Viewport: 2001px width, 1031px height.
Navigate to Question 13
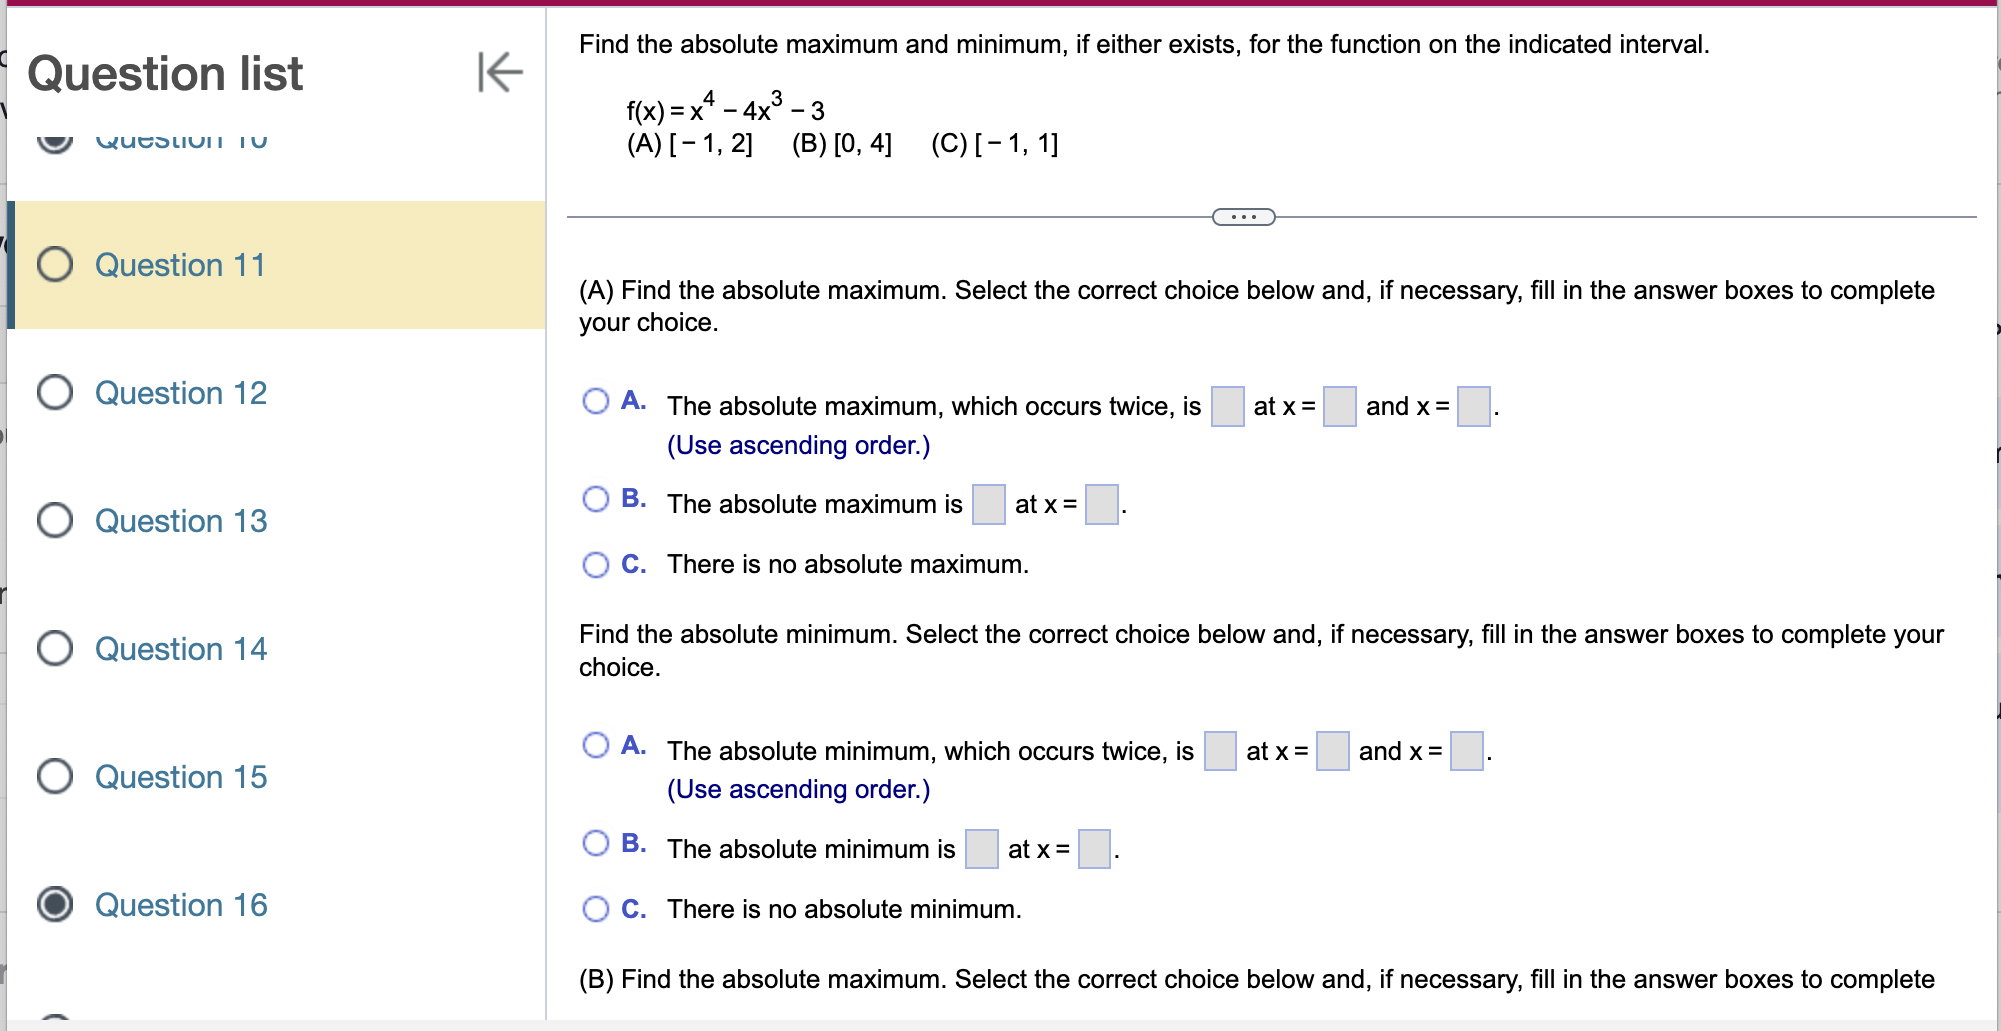(180, 520)
